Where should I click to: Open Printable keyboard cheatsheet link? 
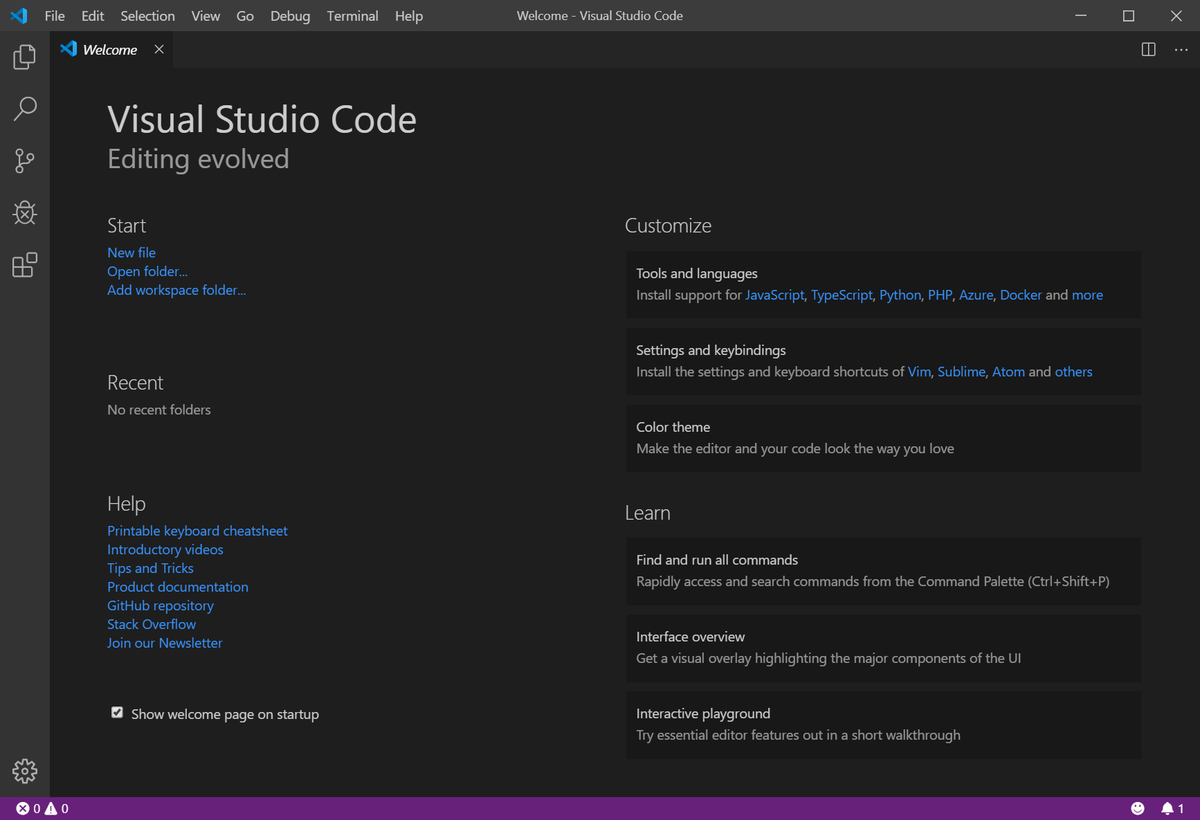click(x=197, y=531)
